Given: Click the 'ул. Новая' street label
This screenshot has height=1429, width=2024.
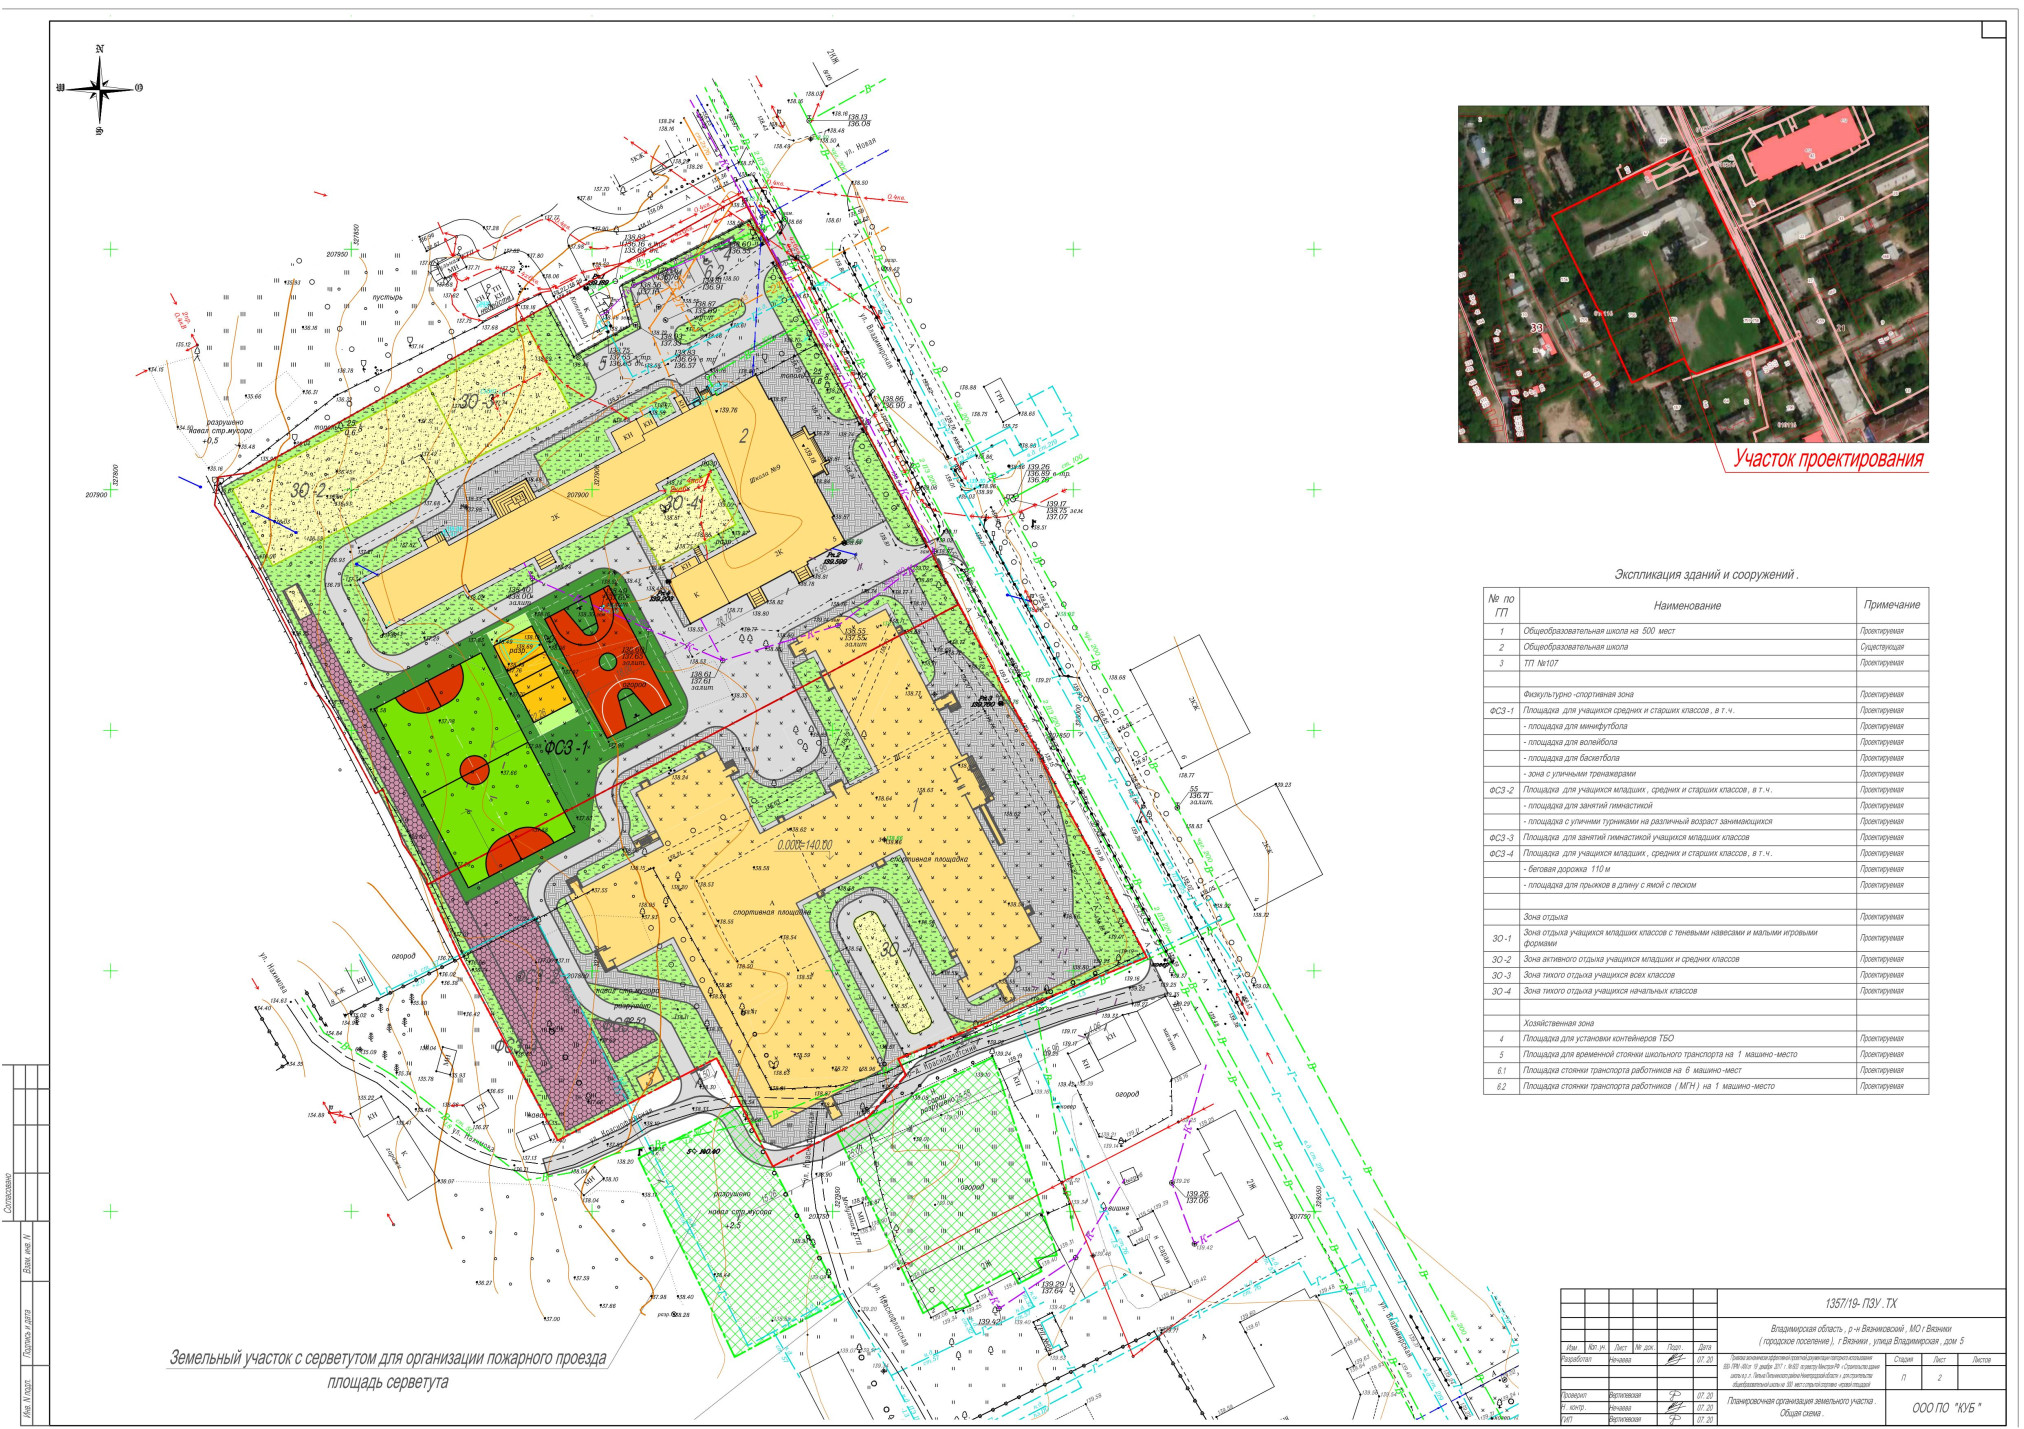Looking at the screenshot, I should [859, 149].
